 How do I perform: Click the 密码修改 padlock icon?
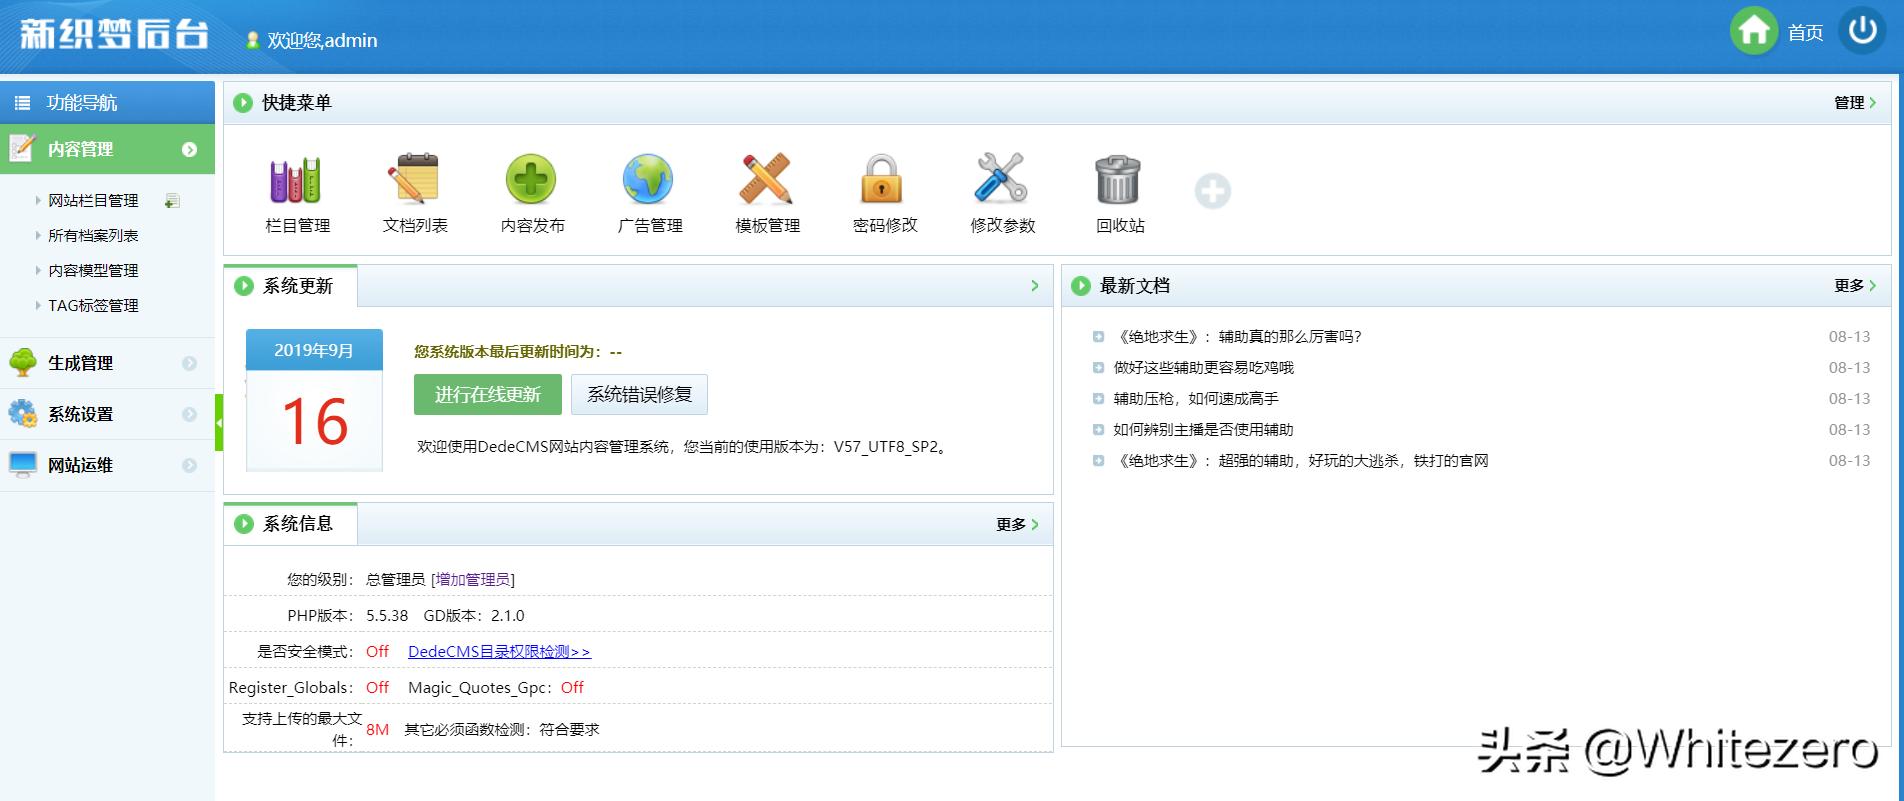tap(882, 180)
